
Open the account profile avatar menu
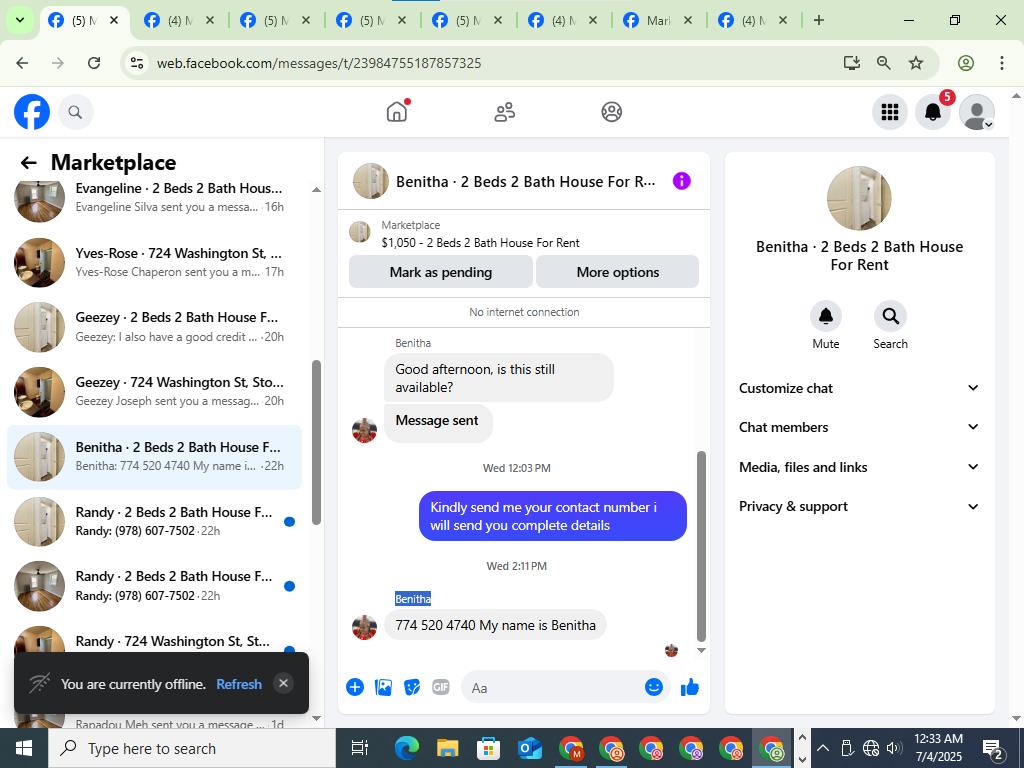click(x=976, y=112)
